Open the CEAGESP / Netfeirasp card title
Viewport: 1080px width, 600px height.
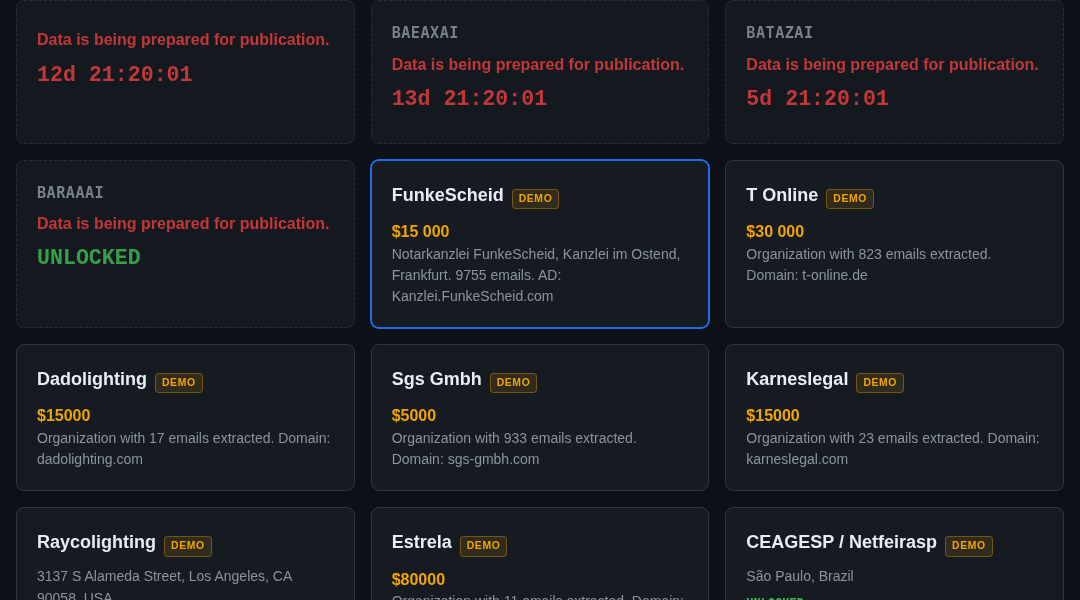[841, 543]
